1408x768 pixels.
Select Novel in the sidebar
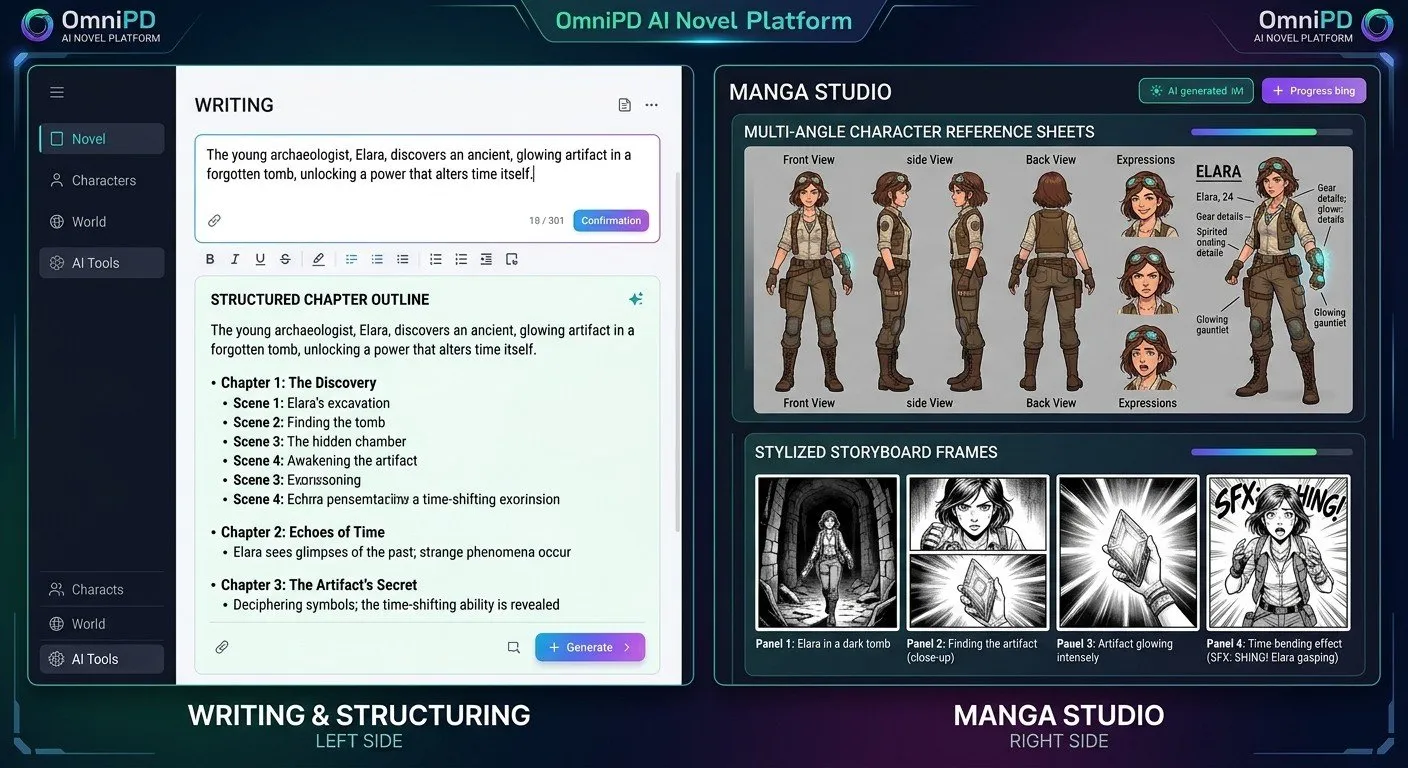pos(102,139)
